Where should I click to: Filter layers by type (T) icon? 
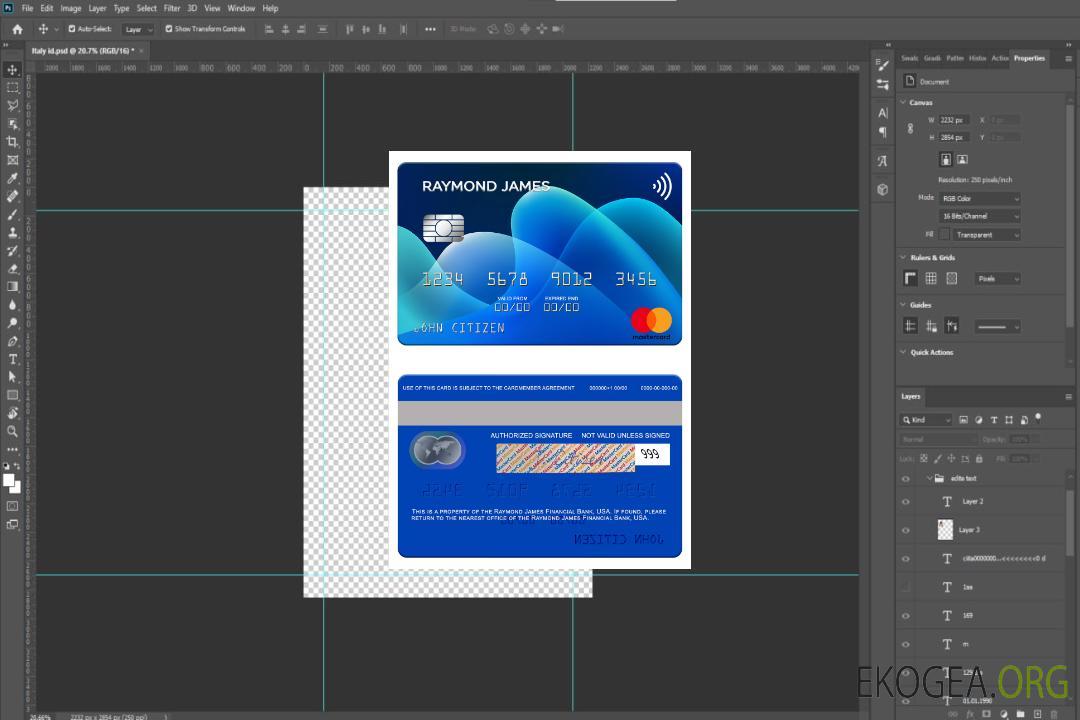coord(994,420)
